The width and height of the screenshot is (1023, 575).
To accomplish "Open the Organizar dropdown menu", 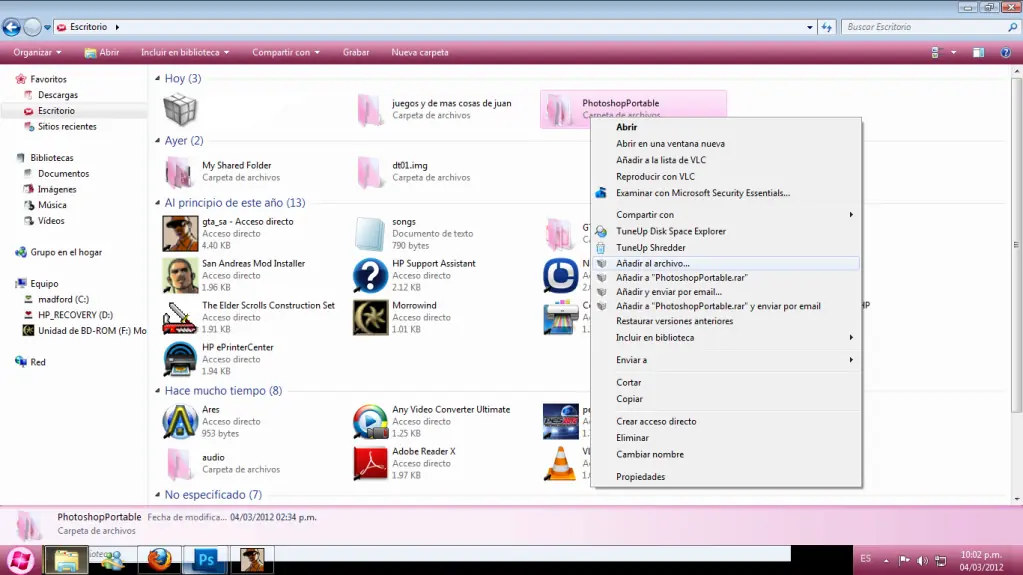I will click(37, 52).
